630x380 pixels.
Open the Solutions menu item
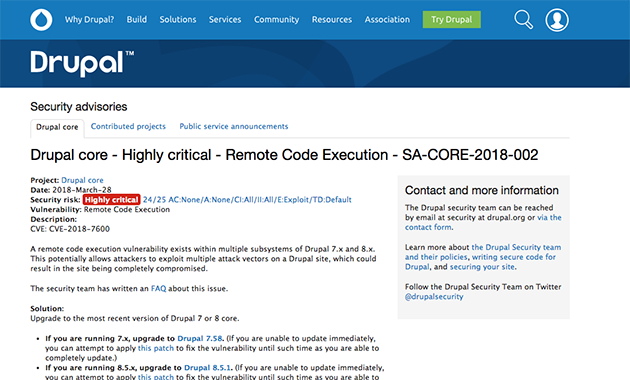pyautogui.click(x=178, y=19)
